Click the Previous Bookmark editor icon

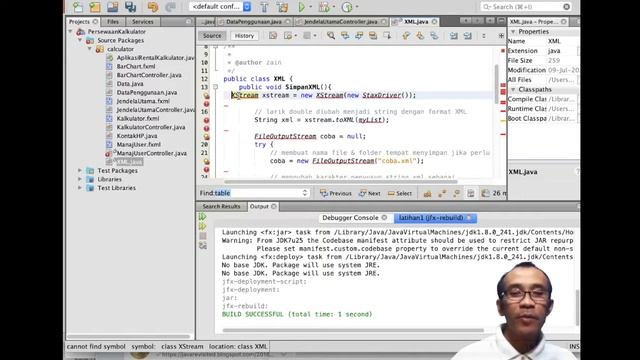click(x=406, y=36)
